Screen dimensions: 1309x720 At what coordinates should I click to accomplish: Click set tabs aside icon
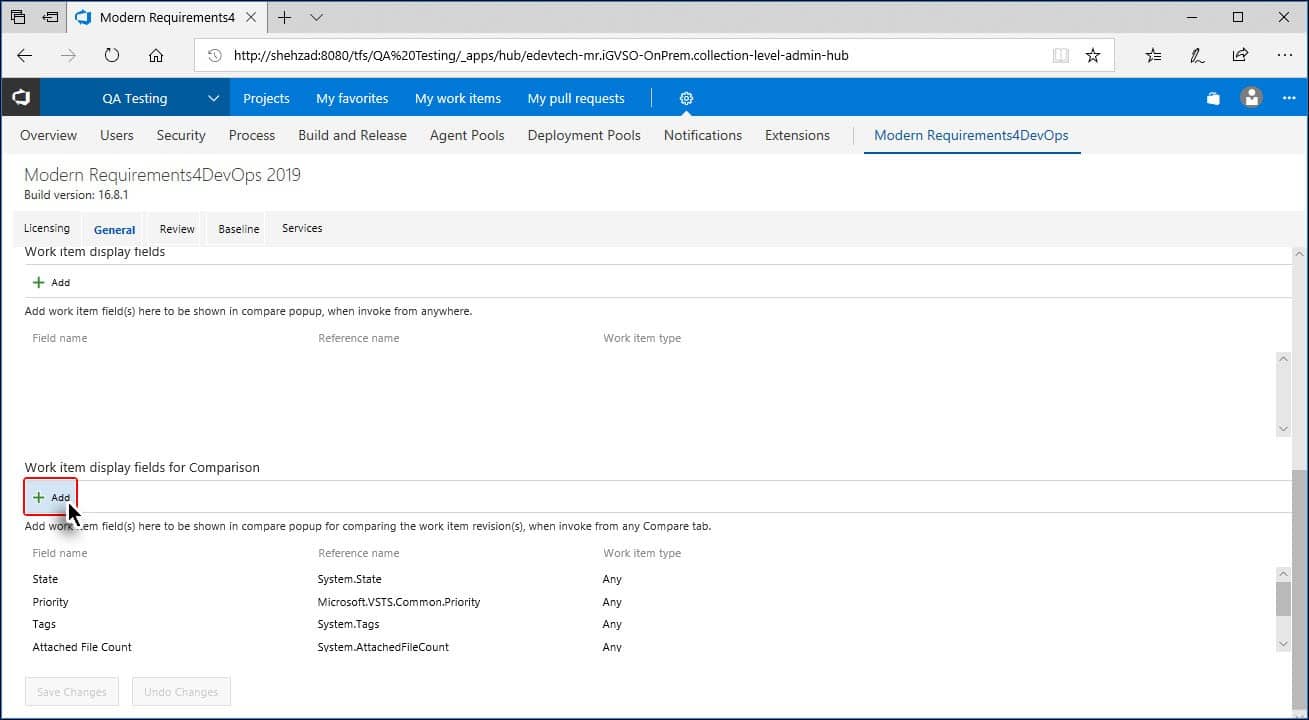[51, 17]
